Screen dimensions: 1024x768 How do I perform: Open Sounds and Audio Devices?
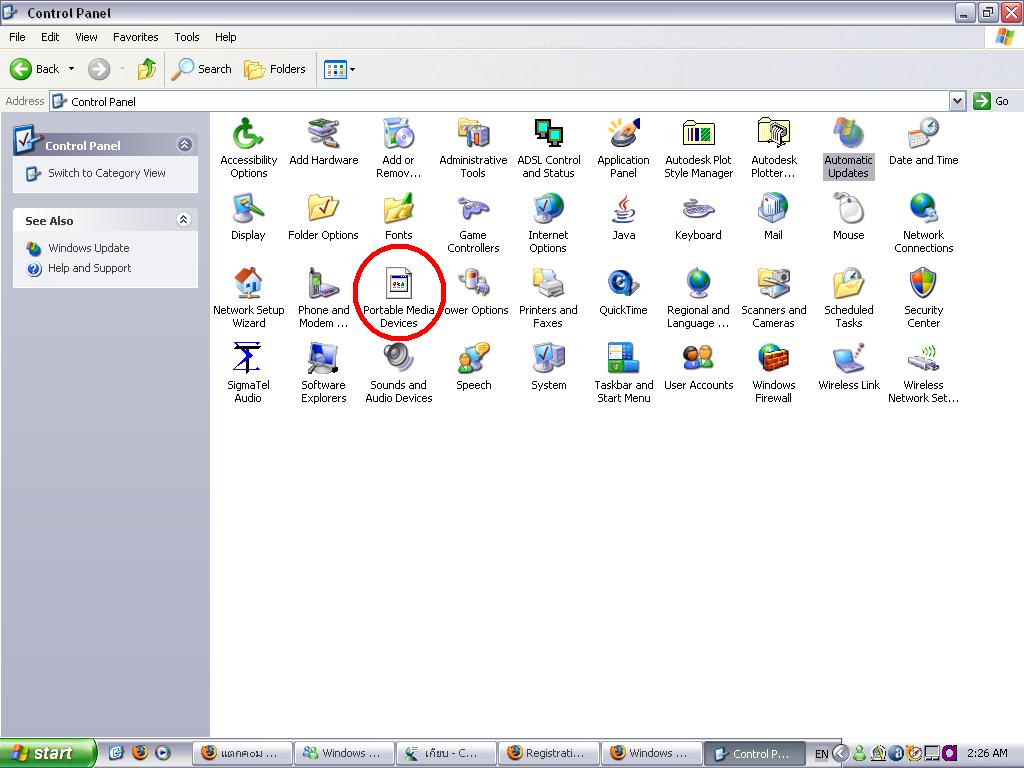pyautogui.click(x=398, y=373)
